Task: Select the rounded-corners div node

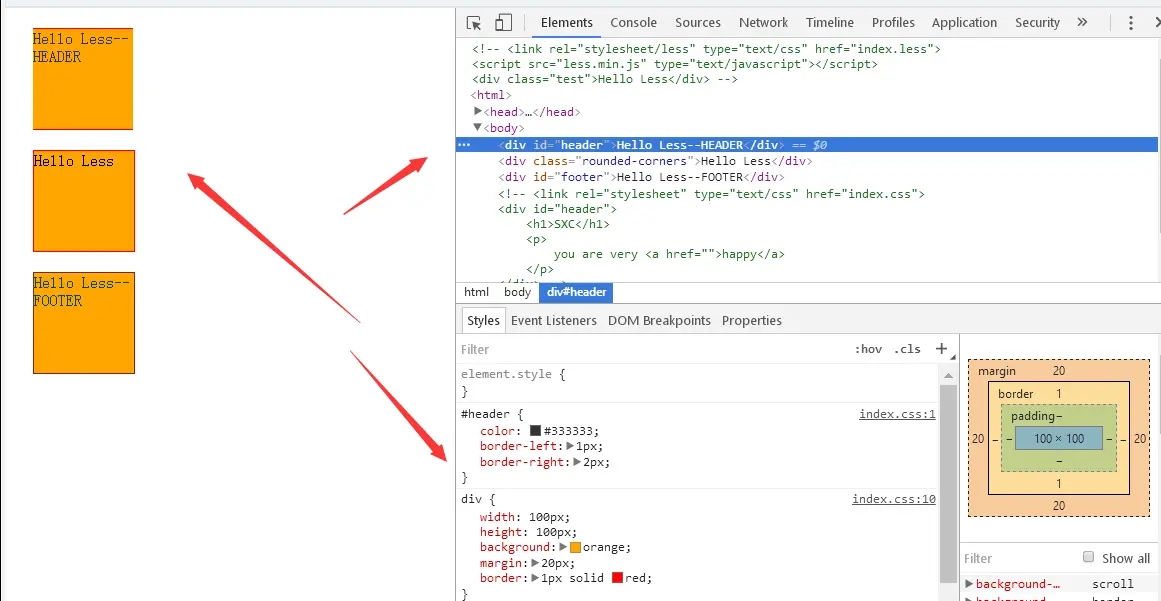Action: (x=655, y=161)
